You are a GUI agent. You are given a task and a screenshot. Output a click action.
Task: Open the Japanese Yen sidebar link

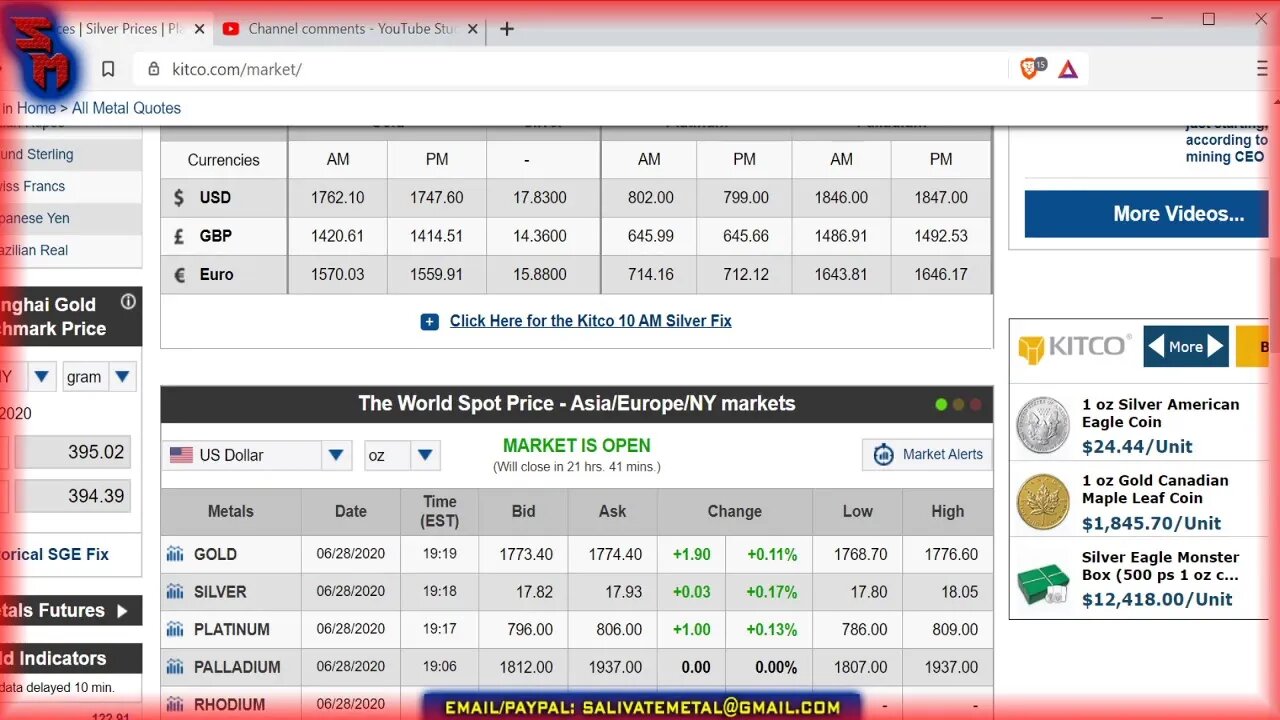[35, 218]
